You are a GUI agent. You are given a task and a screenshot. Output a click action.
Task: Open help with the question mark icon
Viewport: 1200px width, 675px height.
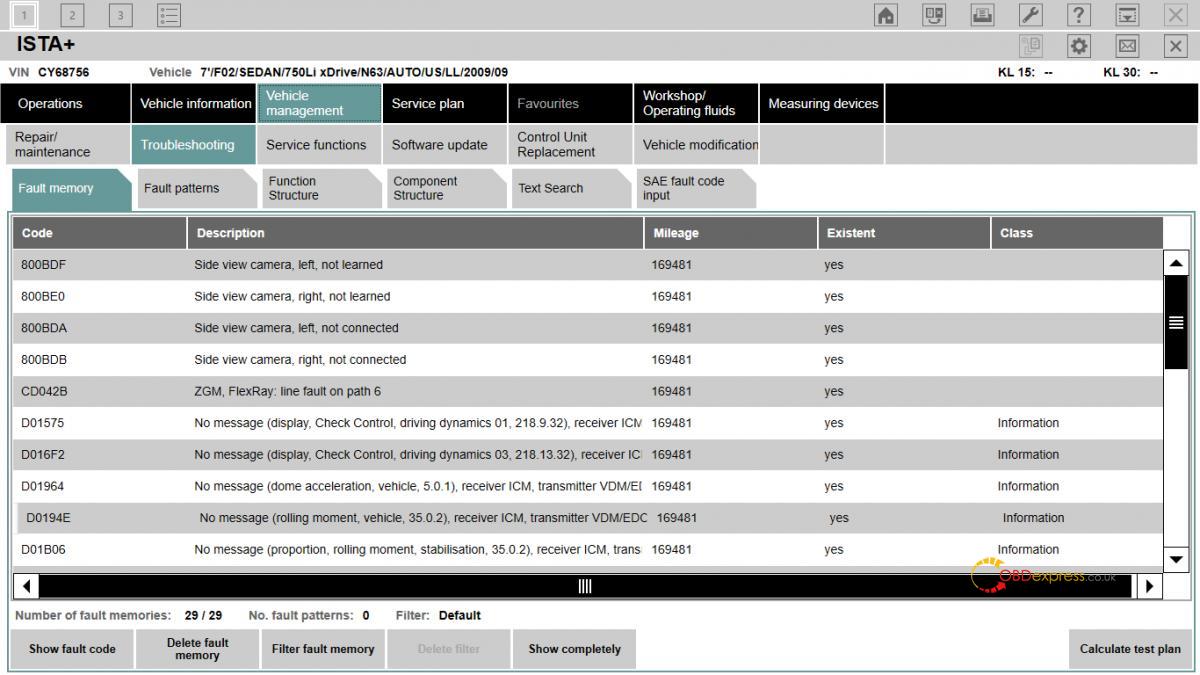pos(1079,15)
